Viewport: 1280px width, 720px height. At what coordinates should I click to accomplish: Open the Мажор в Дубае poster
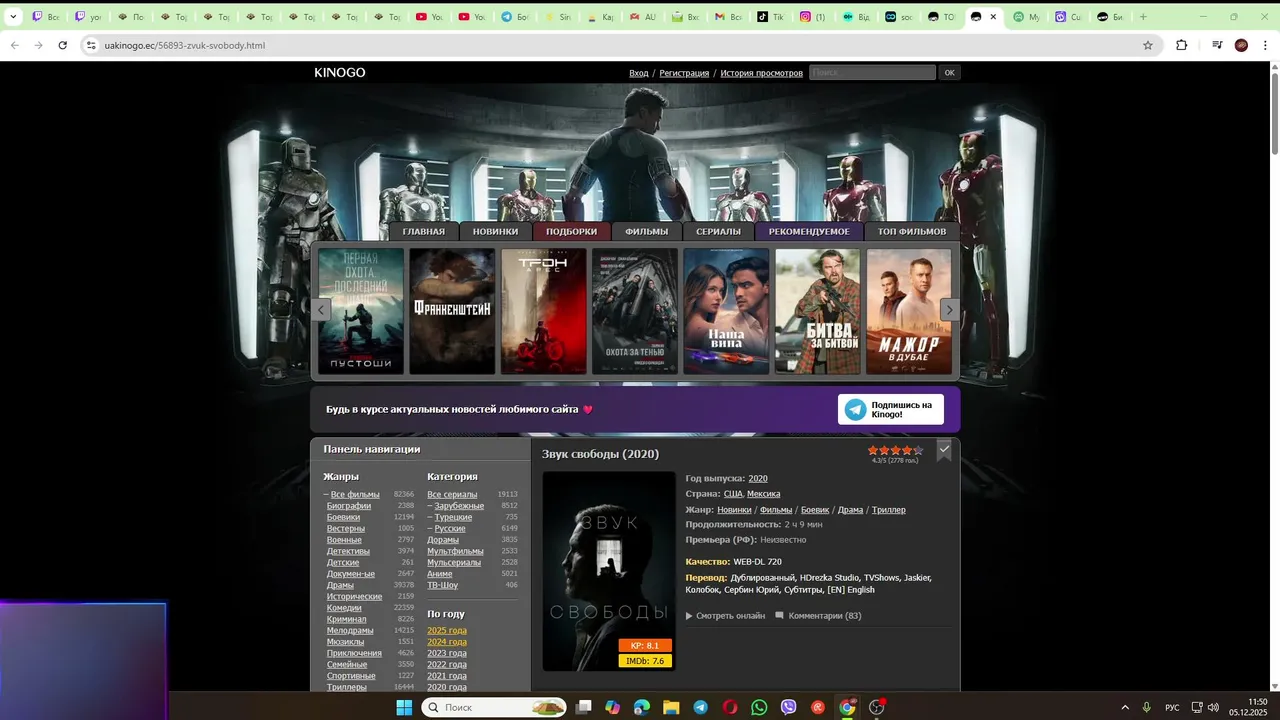tap(909, 311)
